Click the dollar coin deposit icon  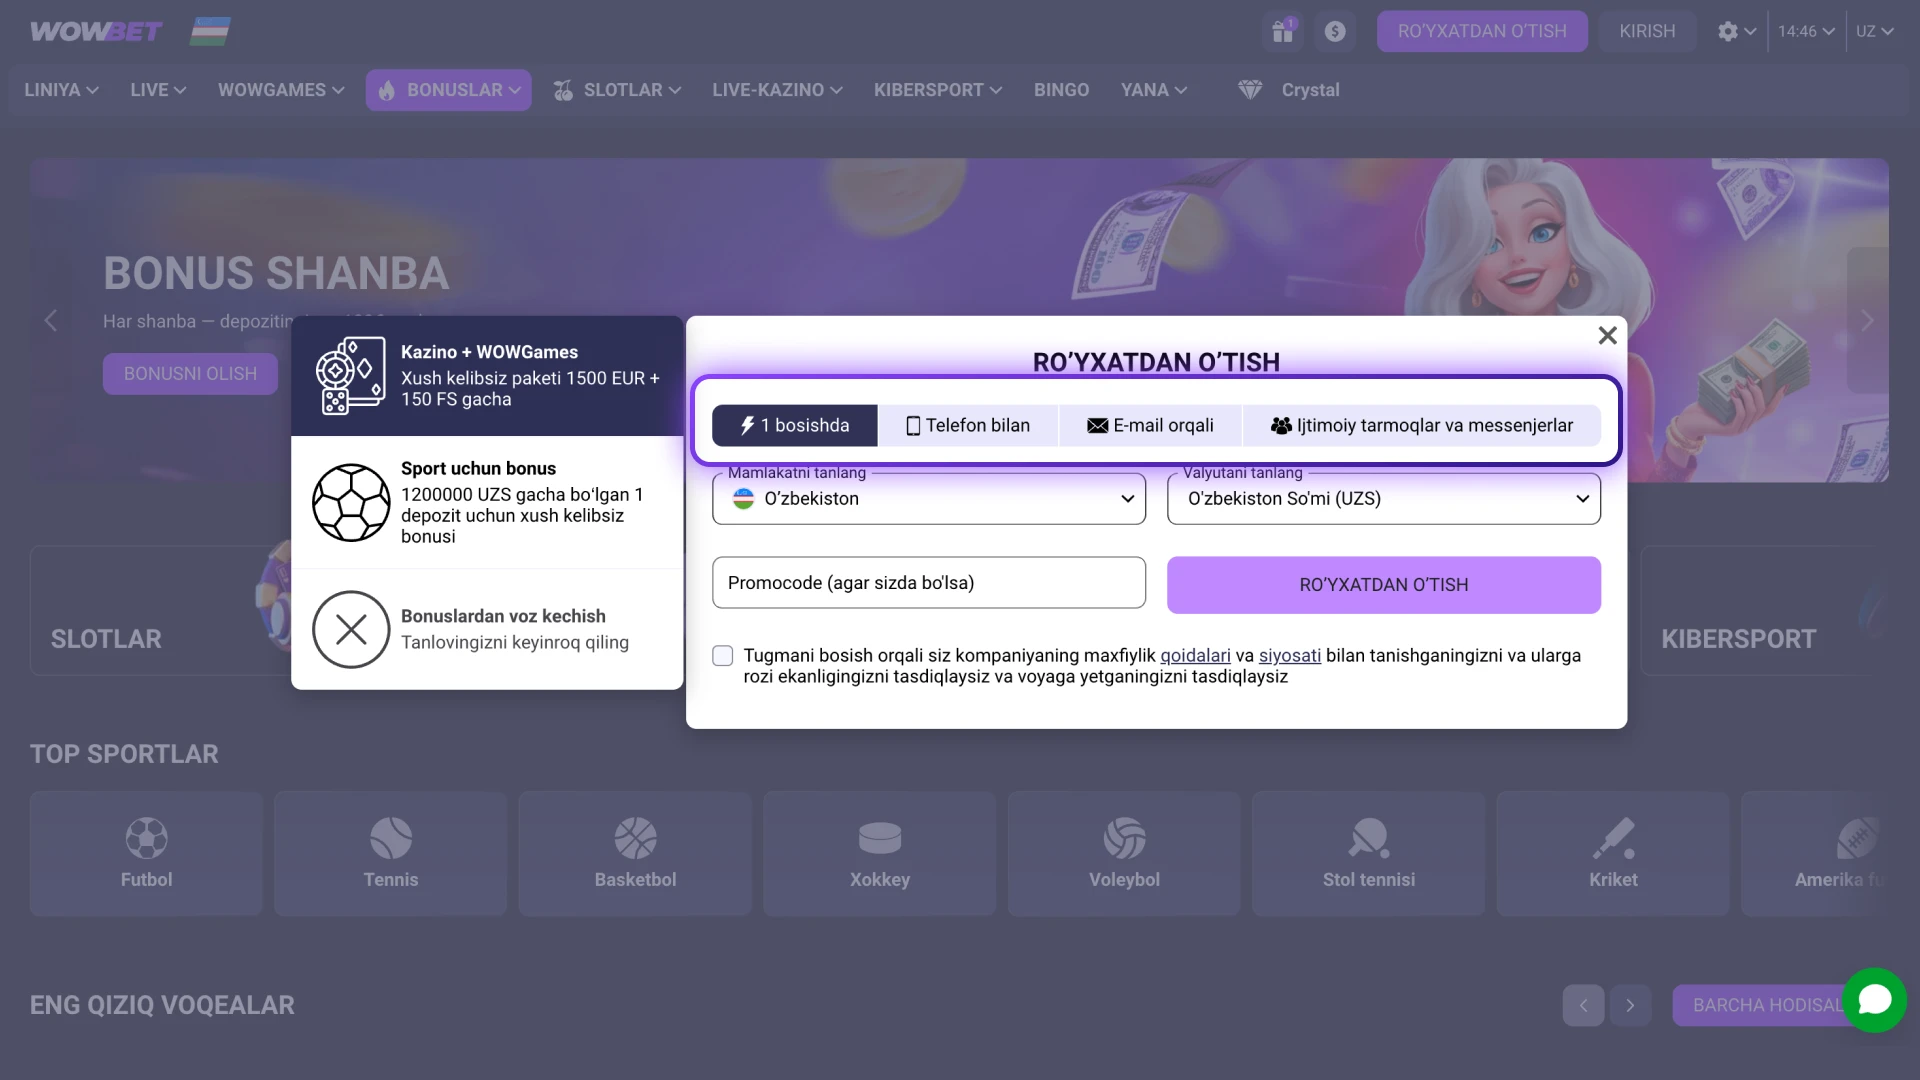(x=1335, y=31)
